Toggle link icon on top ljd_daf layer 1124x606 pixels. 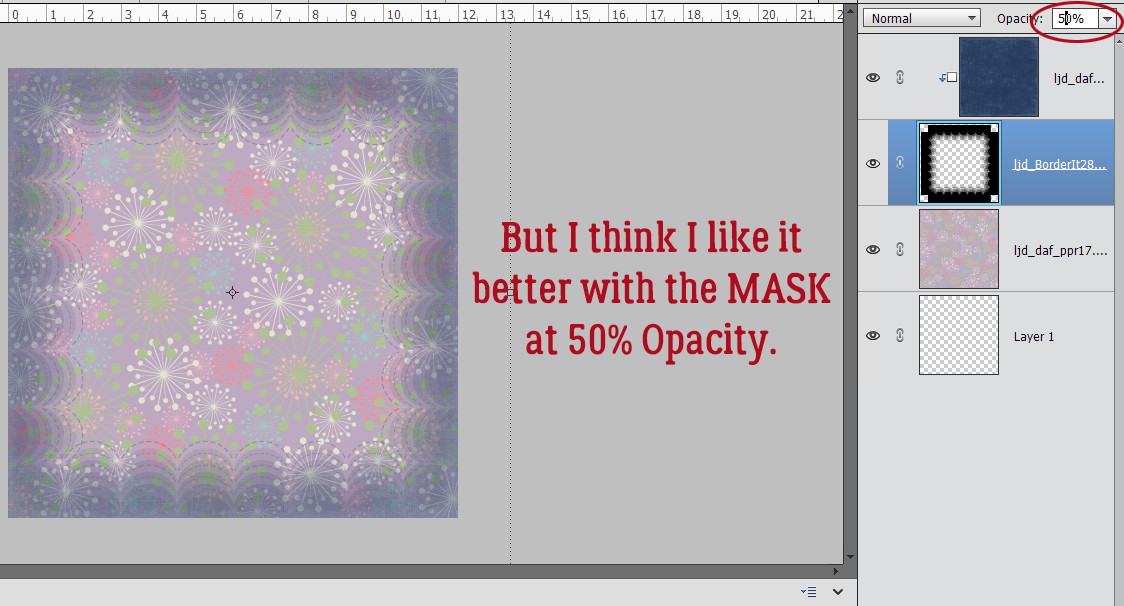[900, 77]
